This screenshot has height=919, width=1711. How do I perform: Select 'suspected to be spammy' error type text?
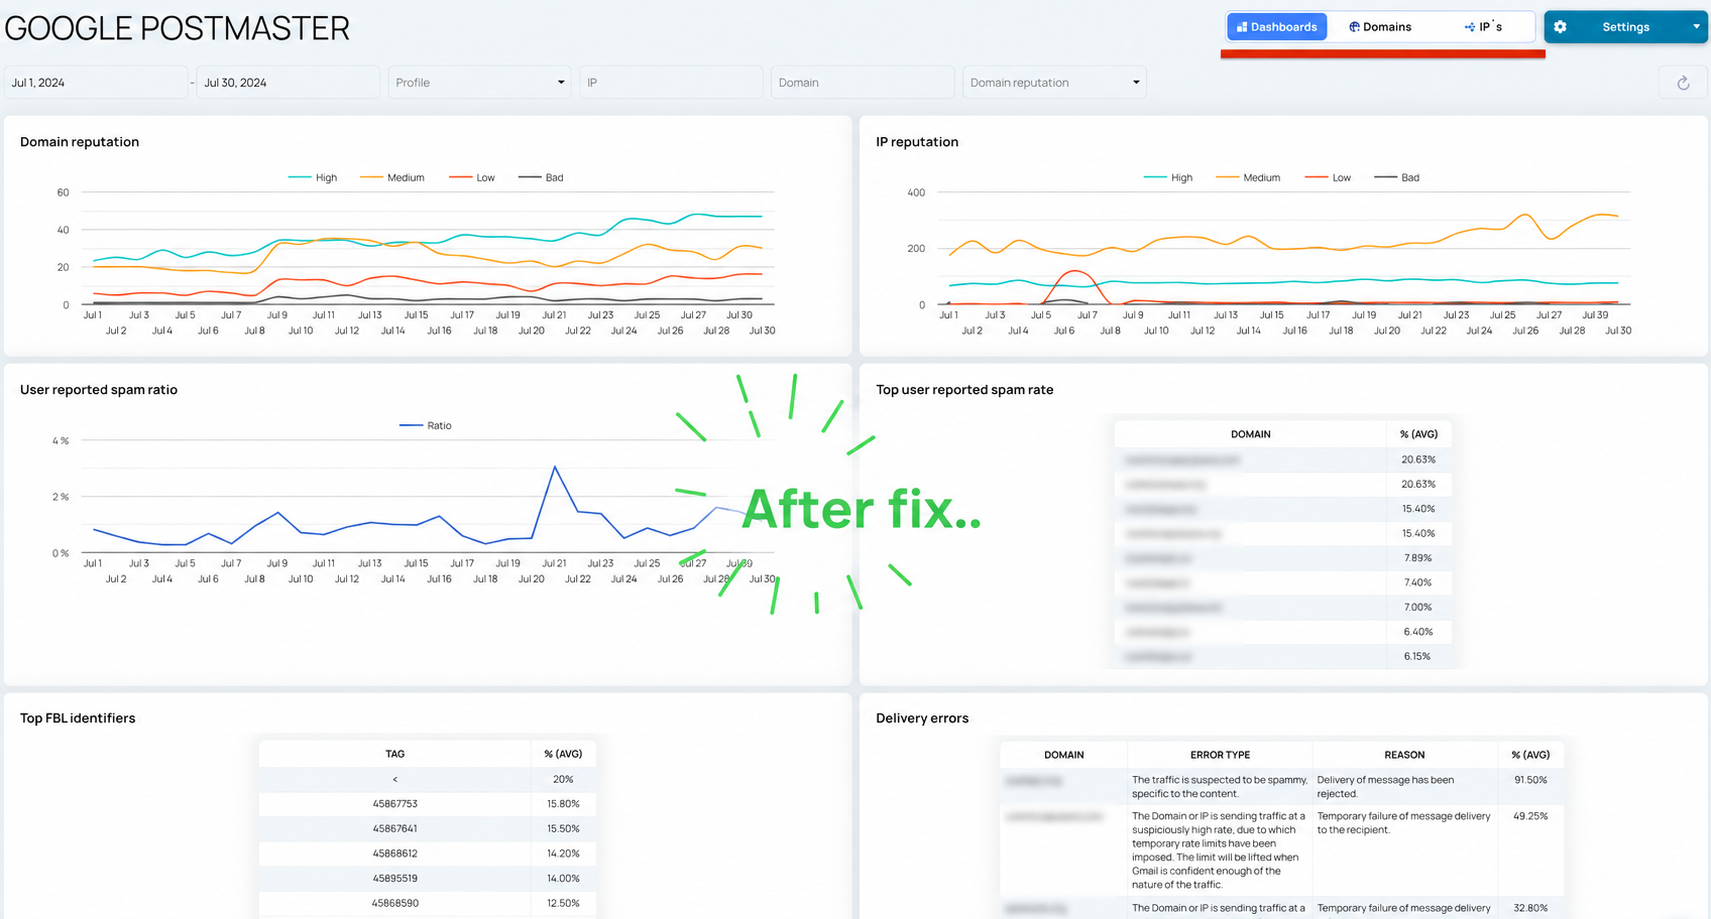pyautogui.click(x=1219, y=787)
